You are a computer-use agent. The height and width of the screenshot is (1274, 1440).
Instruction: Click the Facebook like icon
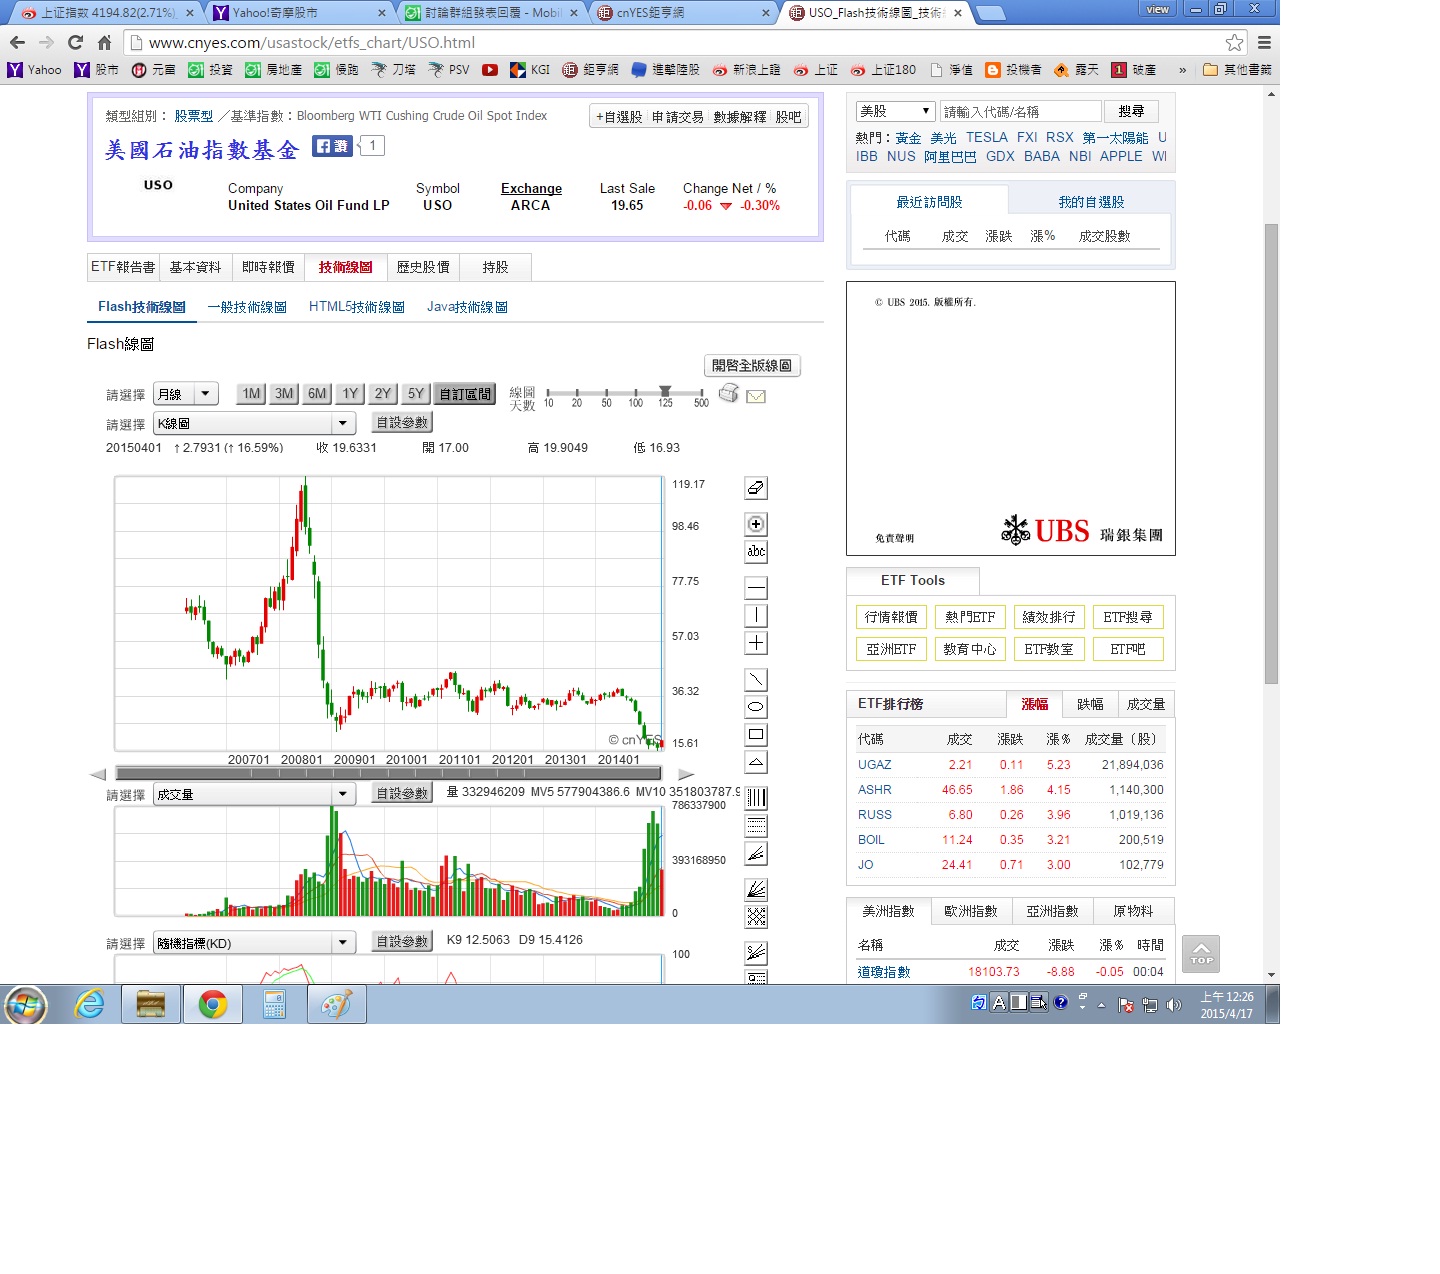point(332,146)
